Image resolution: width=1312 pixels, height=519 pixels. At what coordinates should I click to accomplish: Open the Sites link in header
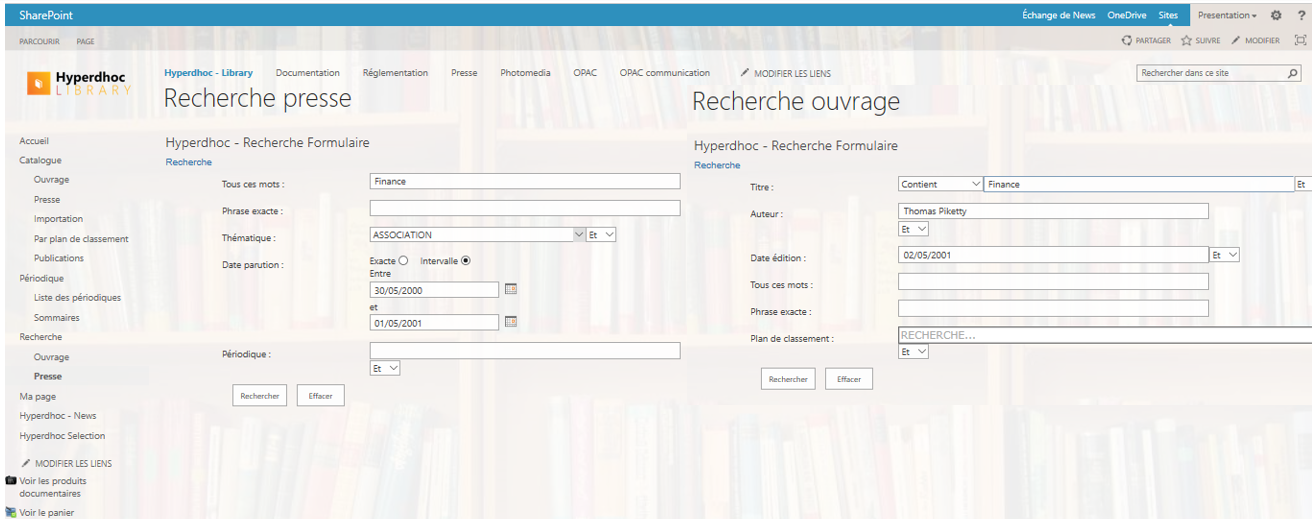(1168, 15)
